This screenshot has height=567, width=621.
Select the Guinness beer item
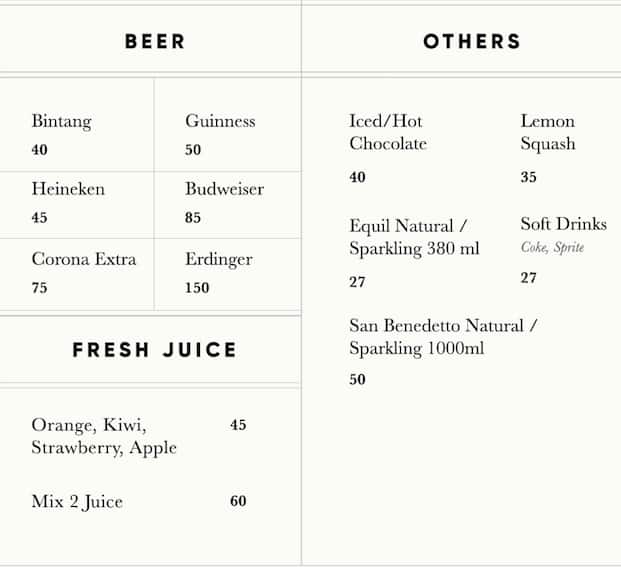[220, 121]
